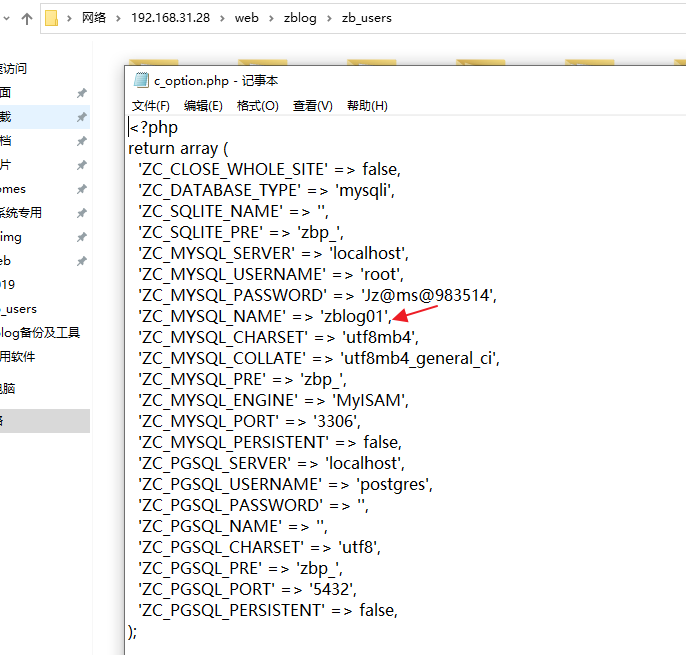Click 'ZC_MYSQL_PRE' => 'zbp_' line
Image resolution: width=686 pixels, height=655 pixels.
243,379
